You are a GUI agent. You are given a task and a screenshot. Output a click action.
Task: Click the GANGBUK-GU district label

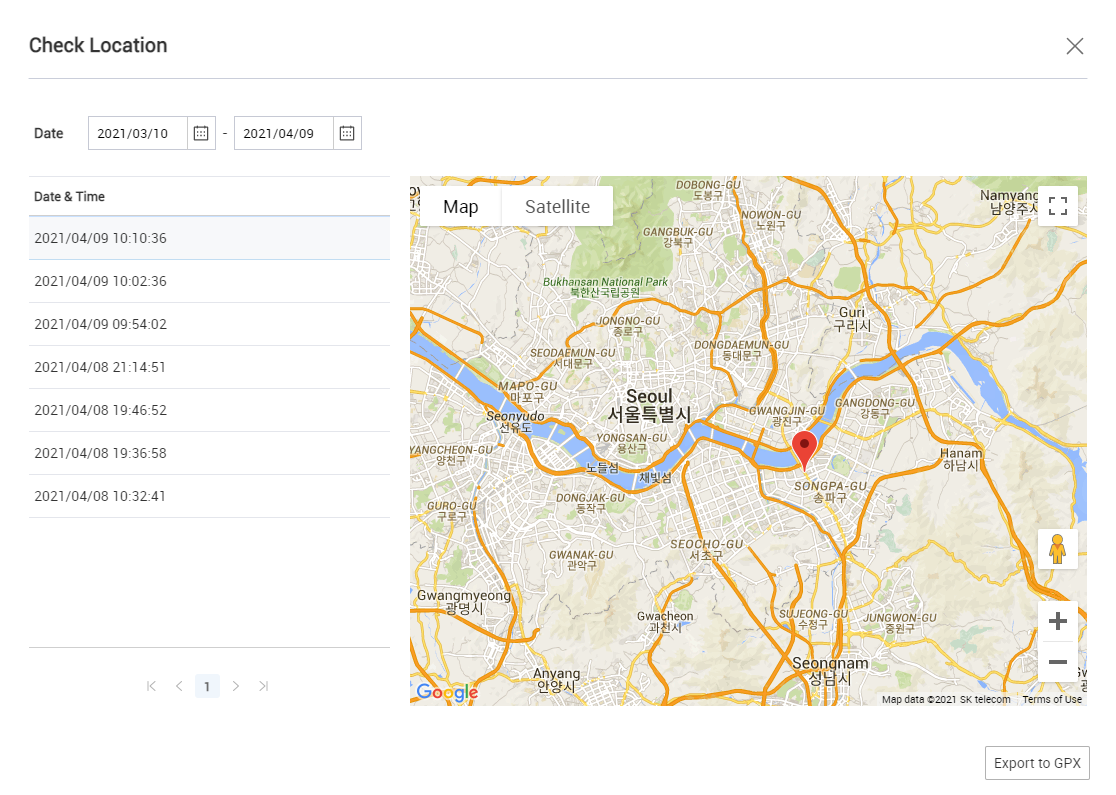coord(678,237)
